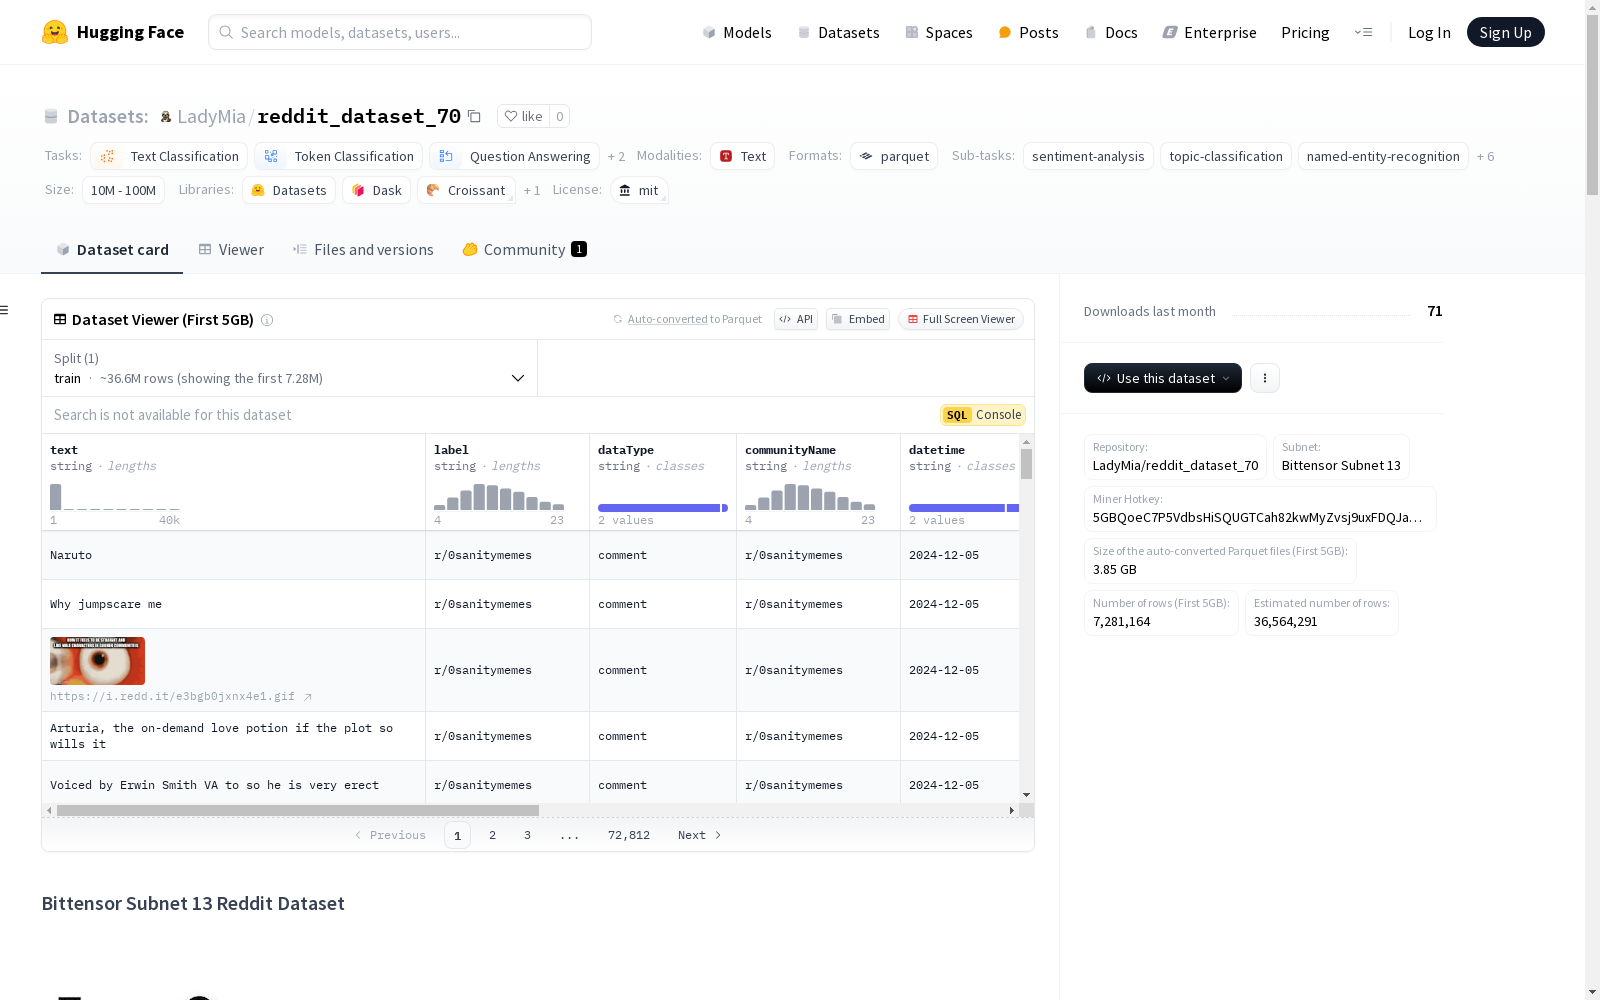1600x1000 pixels.
Task: Expand the Use this dataset dropdown
Action: tap(1163, 378)
